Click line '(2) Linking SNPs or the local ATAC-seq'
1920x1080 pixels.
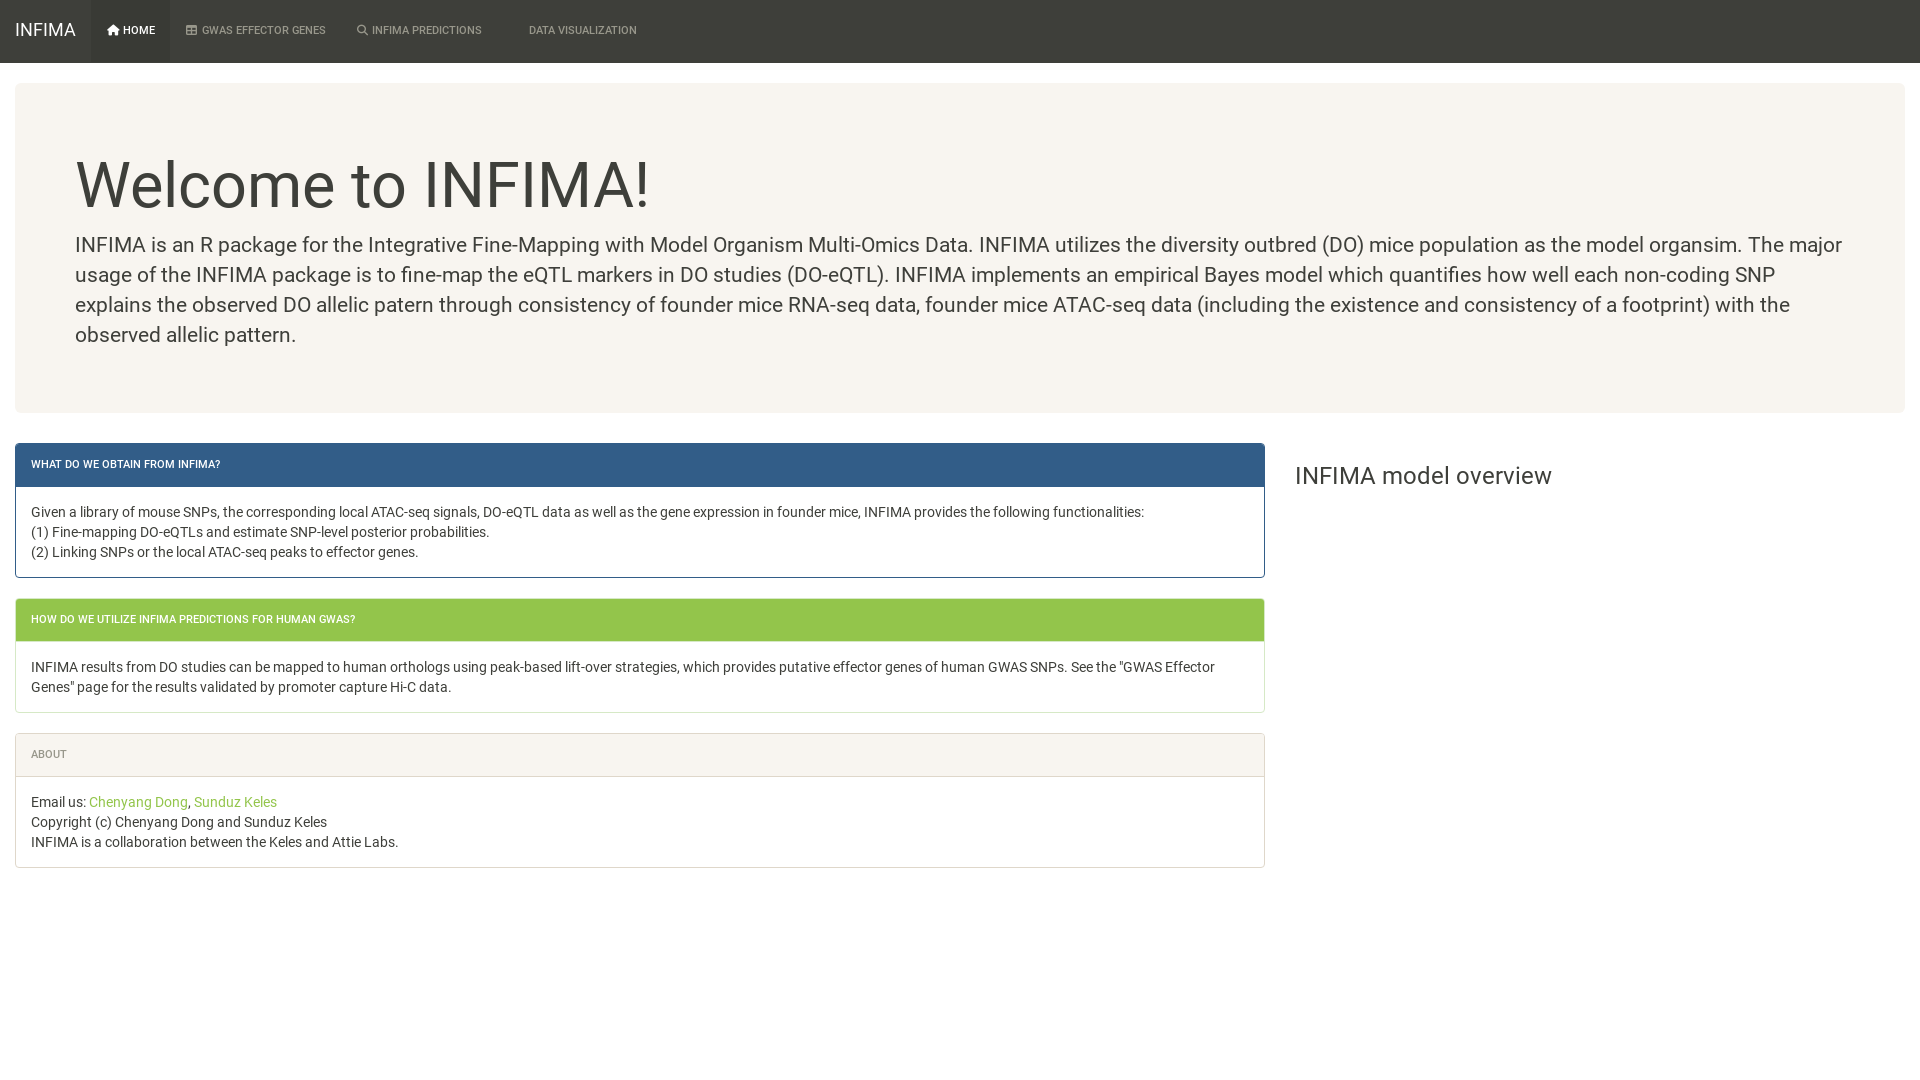pos(225,552)
